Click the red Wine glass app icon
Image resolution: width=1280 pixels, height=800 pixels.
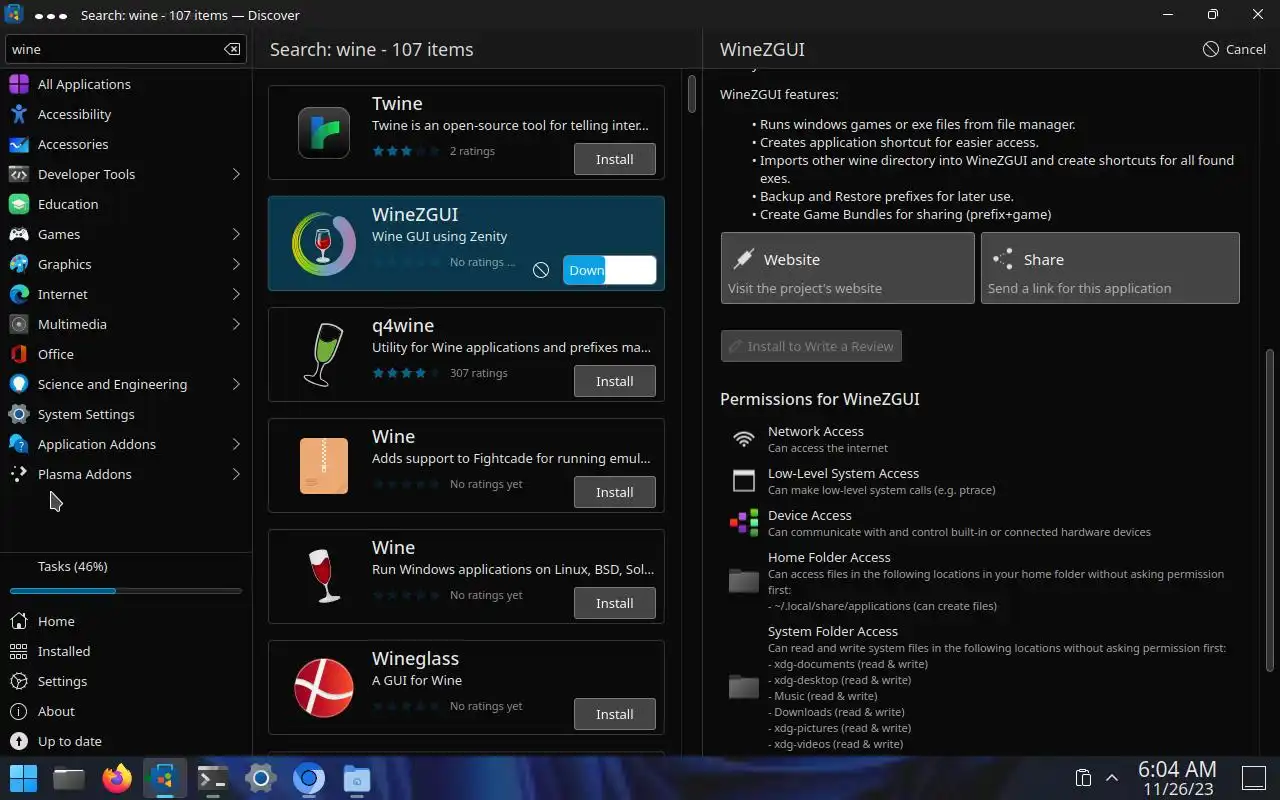[x=324, y=577]
